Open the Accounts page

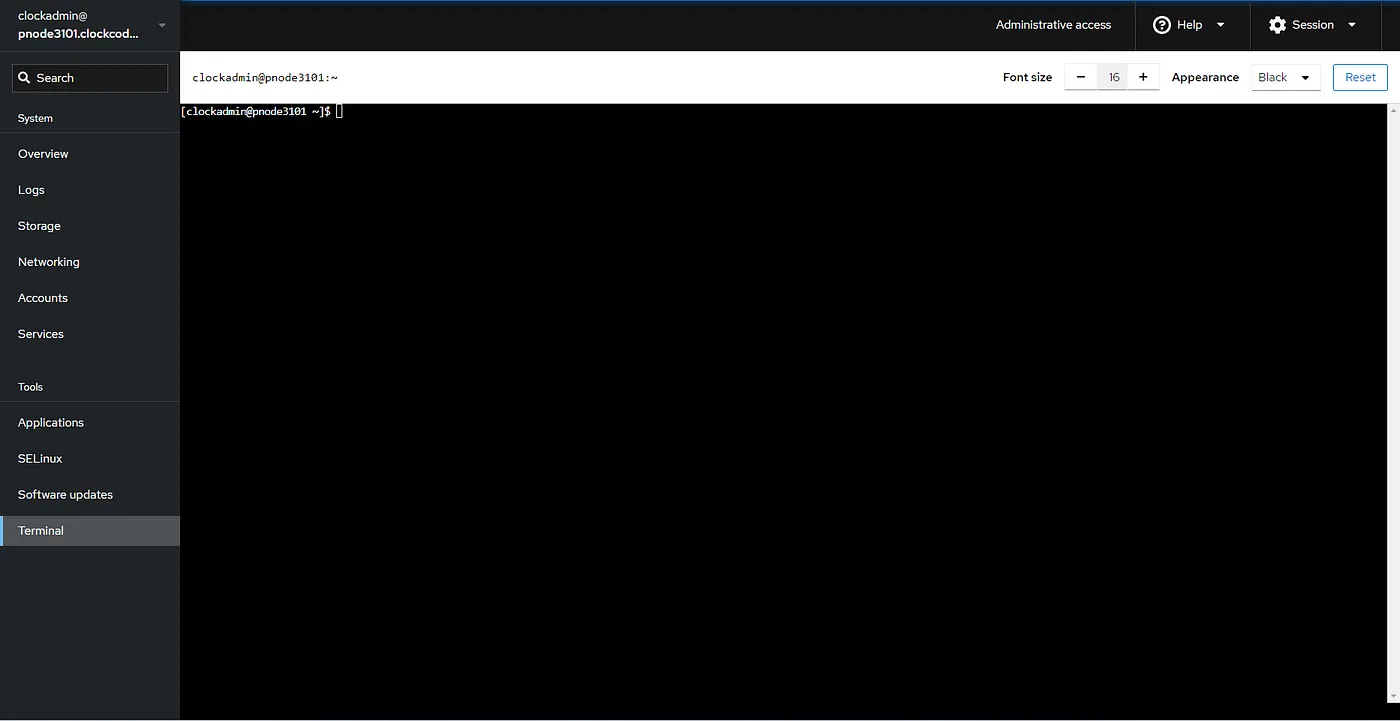(90, 298)
